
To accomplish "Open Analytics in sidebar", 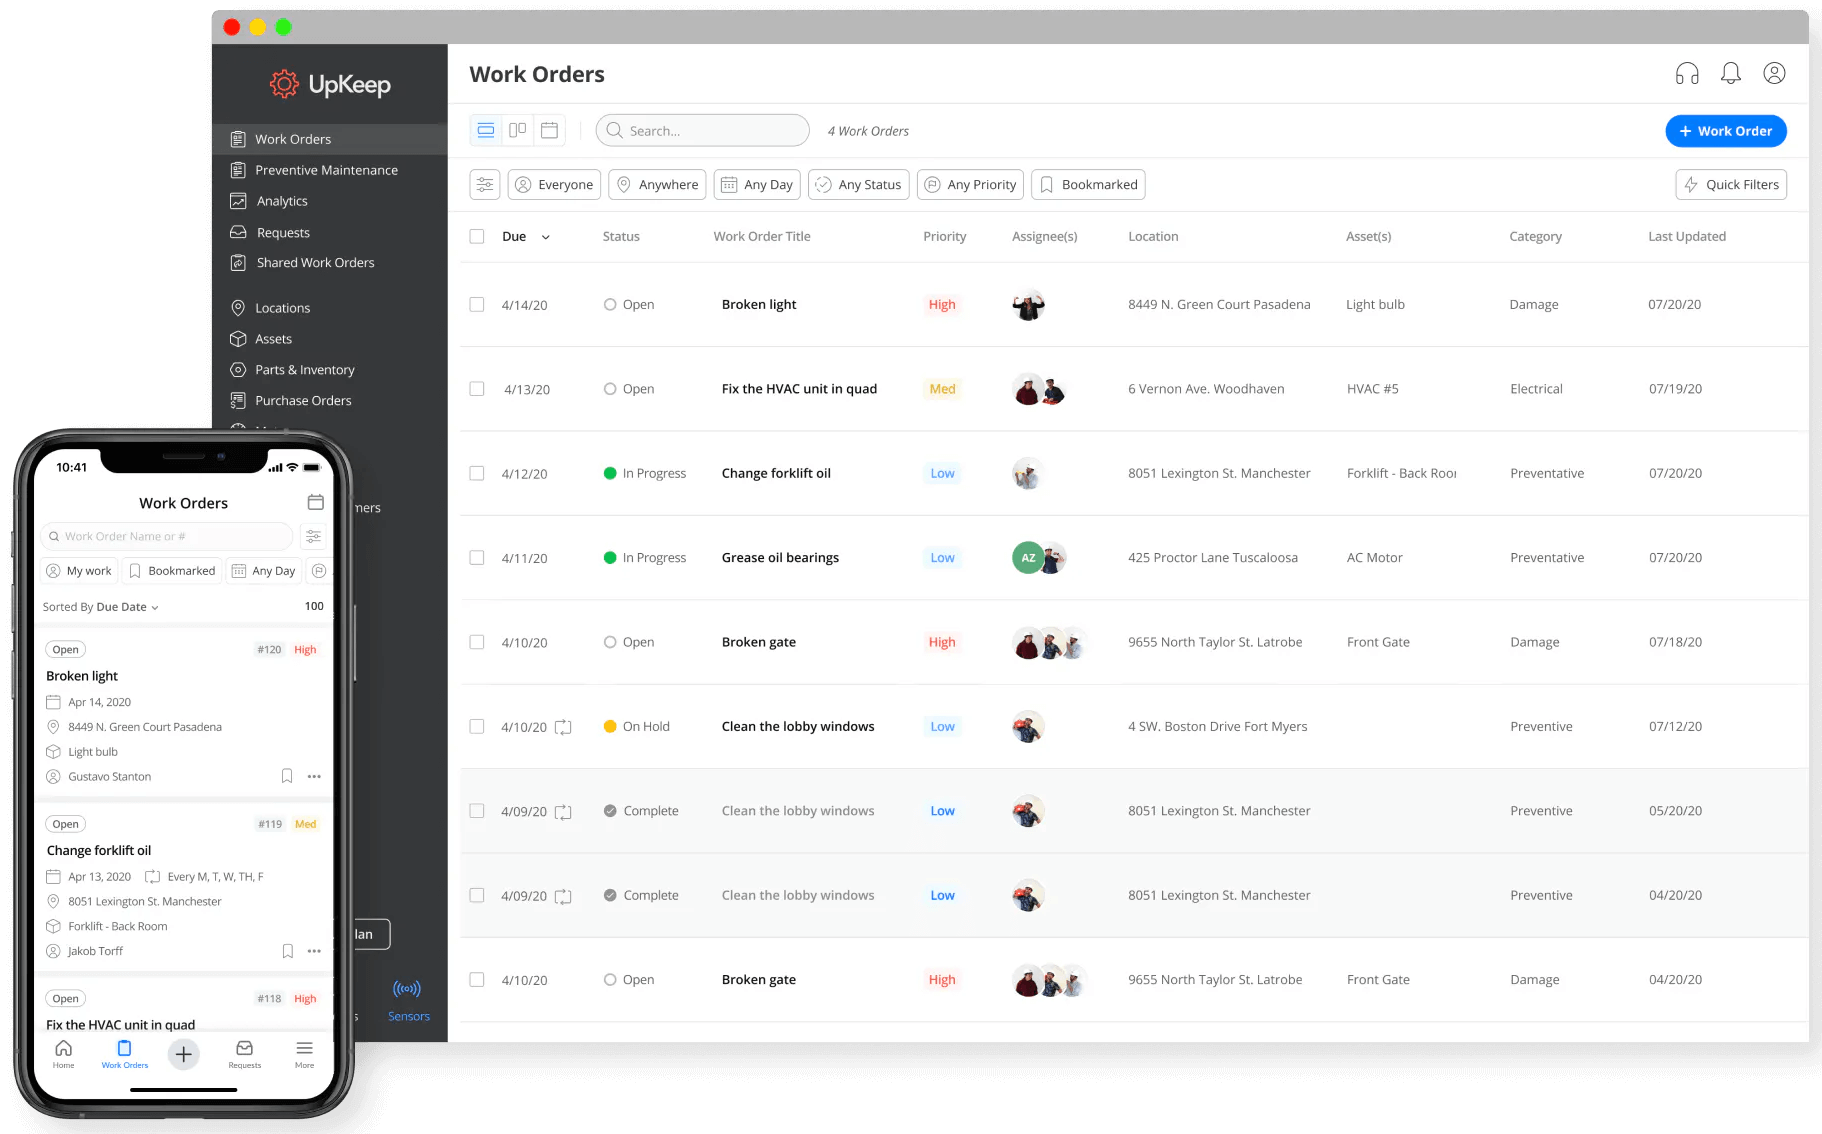I will (x=330, y=201).
